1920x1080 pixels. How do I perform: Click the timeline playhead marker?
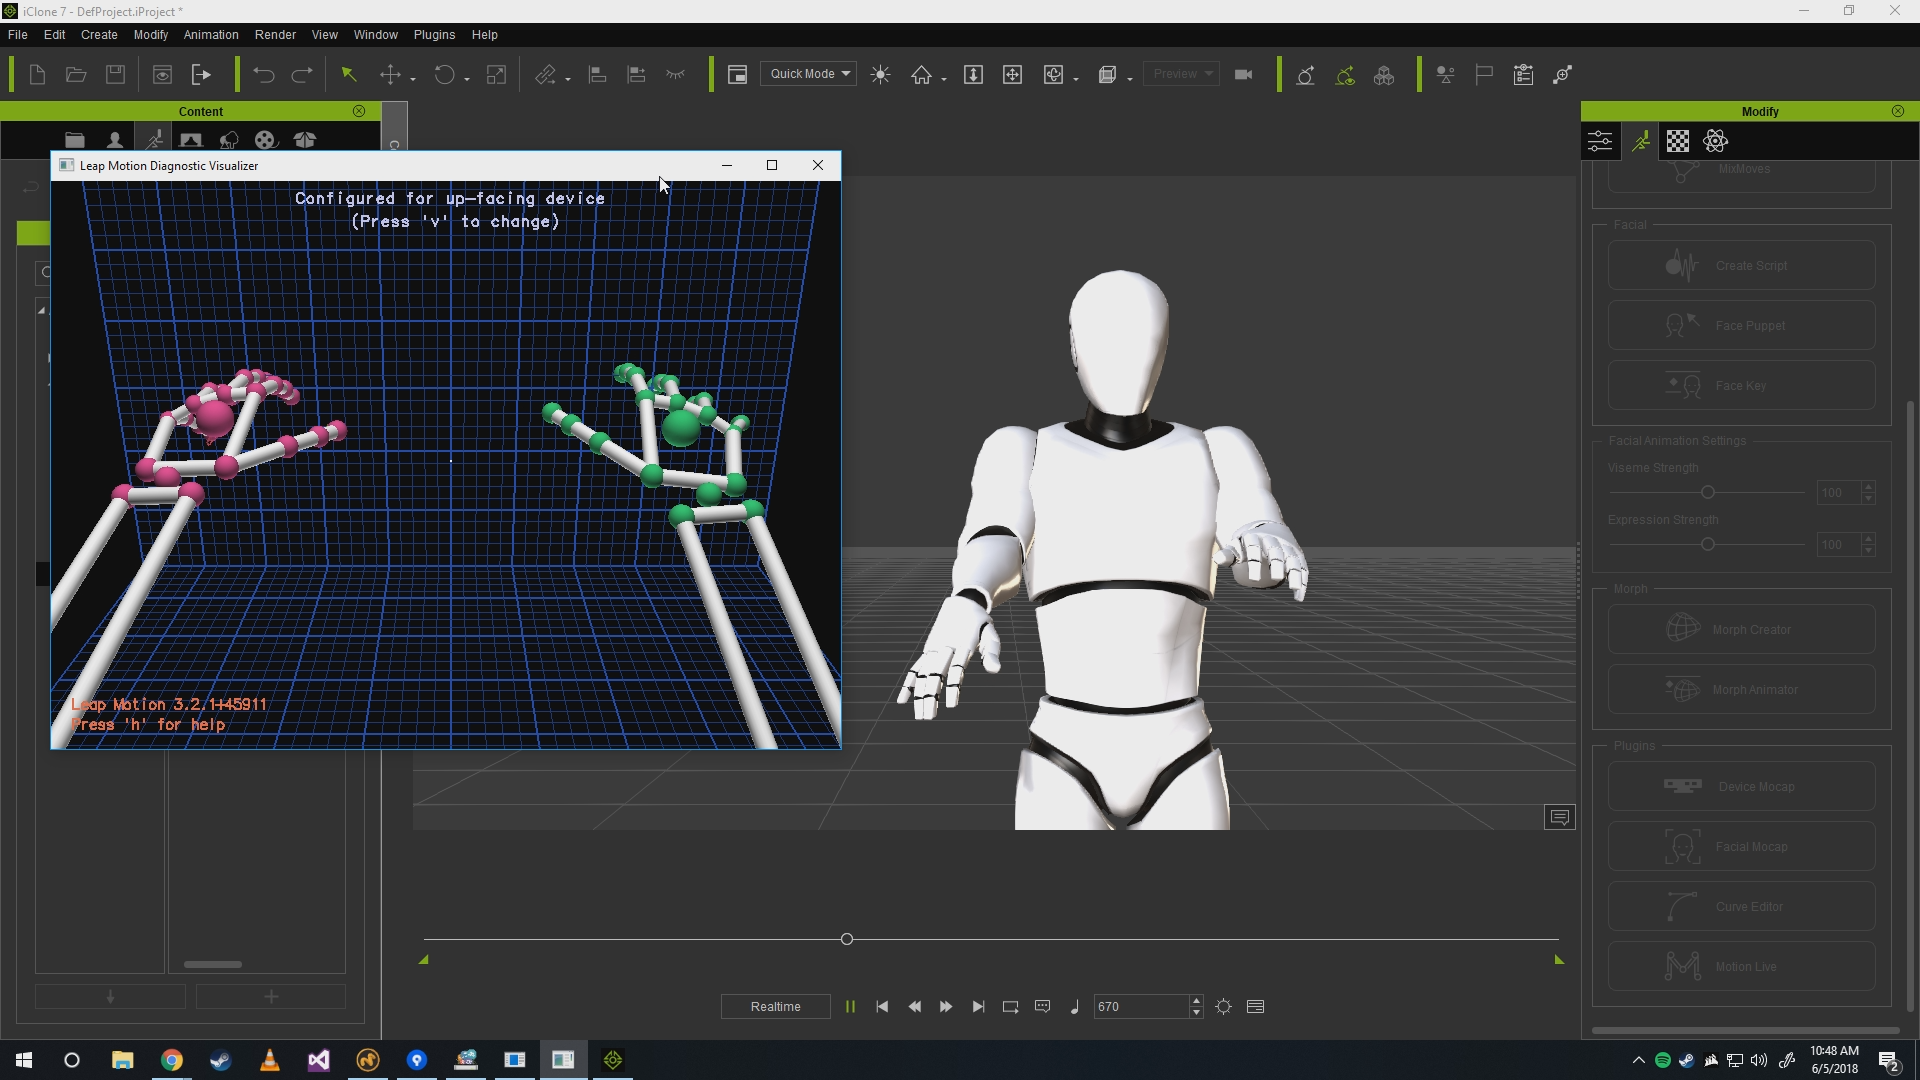point(847,939)
